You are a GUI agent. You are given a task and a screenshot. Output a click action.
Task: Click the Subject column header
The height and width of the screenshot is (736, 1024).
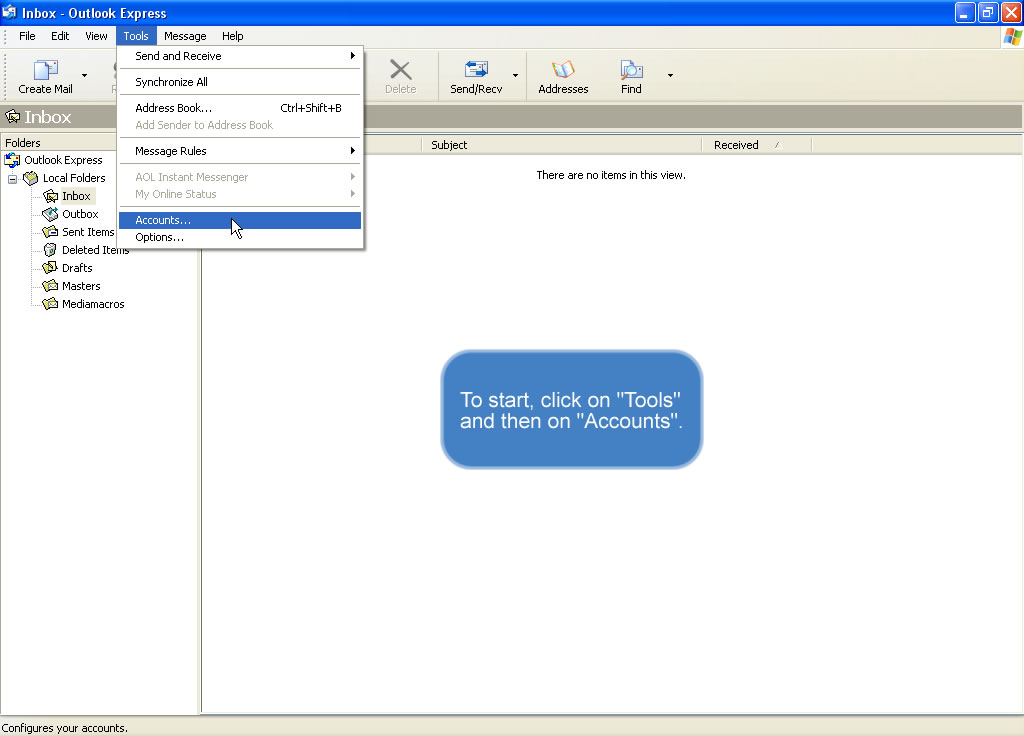(450, 145)
